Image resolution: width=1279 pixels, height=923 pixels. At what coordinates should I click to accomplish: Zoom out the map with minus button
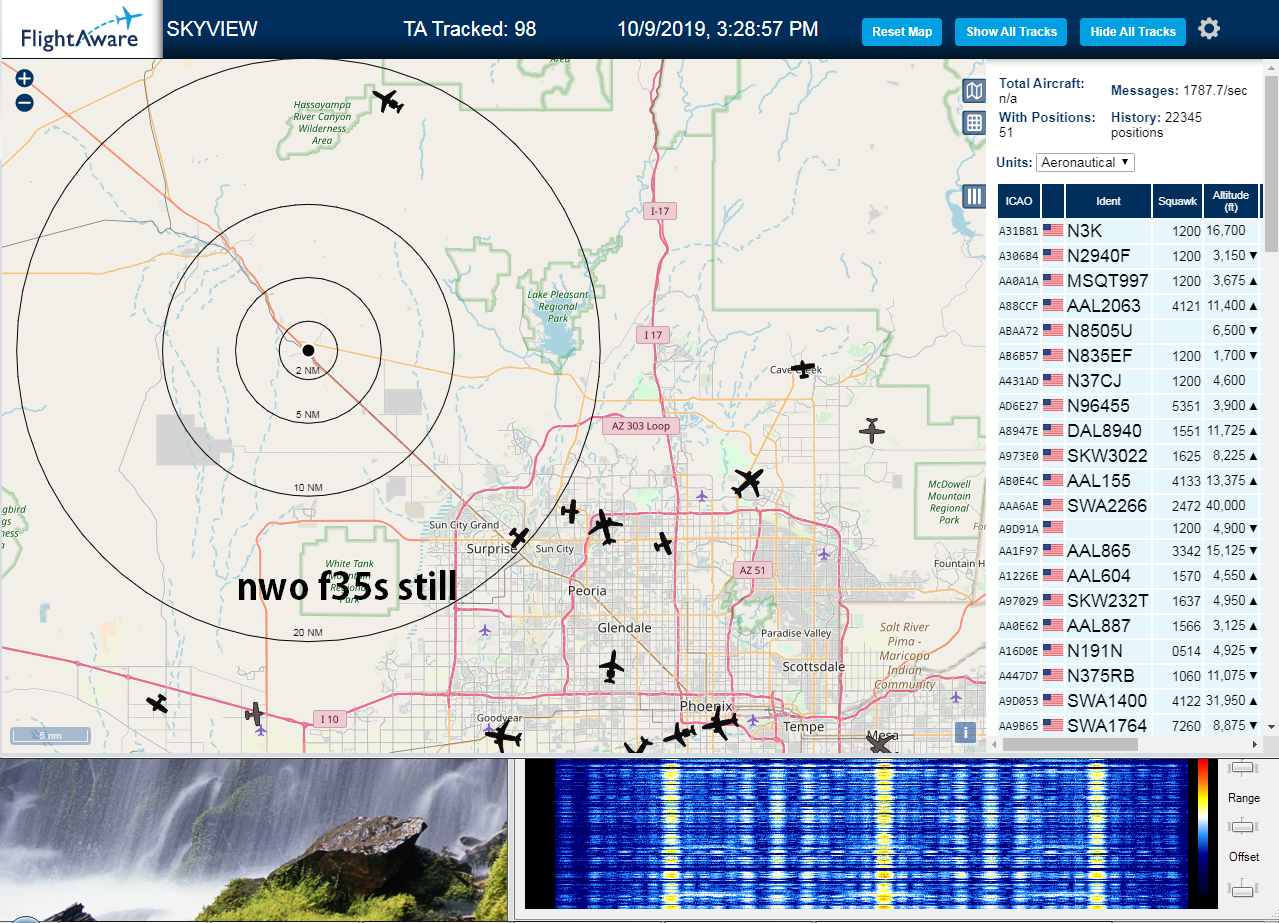[25, 102]
